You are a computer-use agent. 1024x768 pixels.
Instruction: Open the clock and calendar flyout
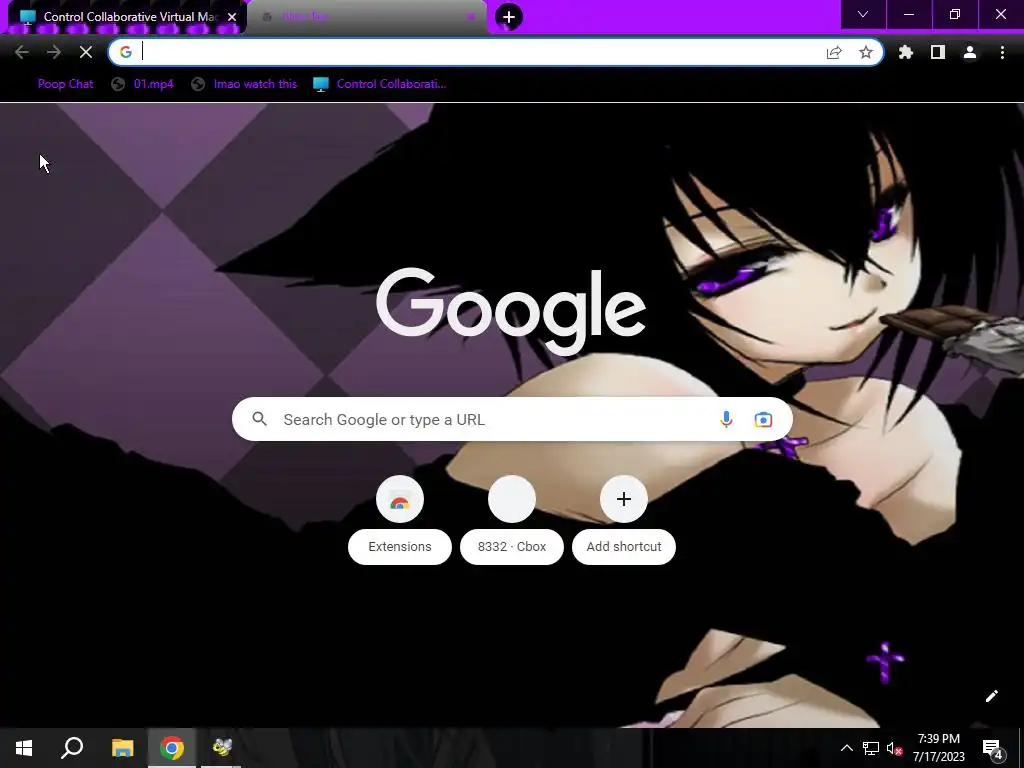pos(938,748)
